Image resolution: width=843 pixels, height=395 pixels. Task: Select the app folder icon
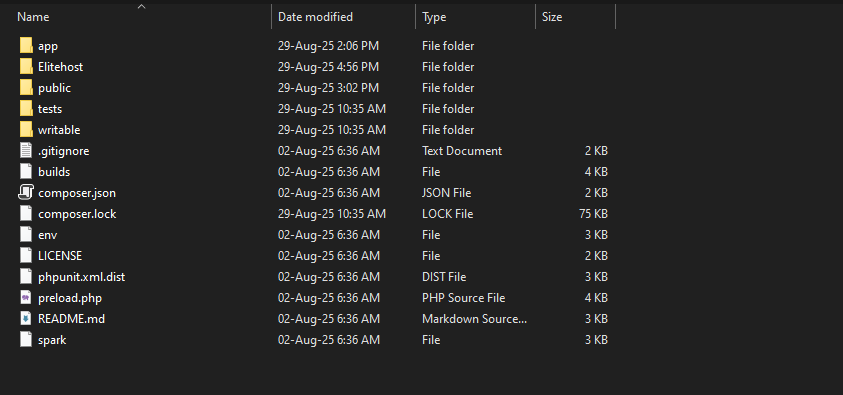point(26,46)
